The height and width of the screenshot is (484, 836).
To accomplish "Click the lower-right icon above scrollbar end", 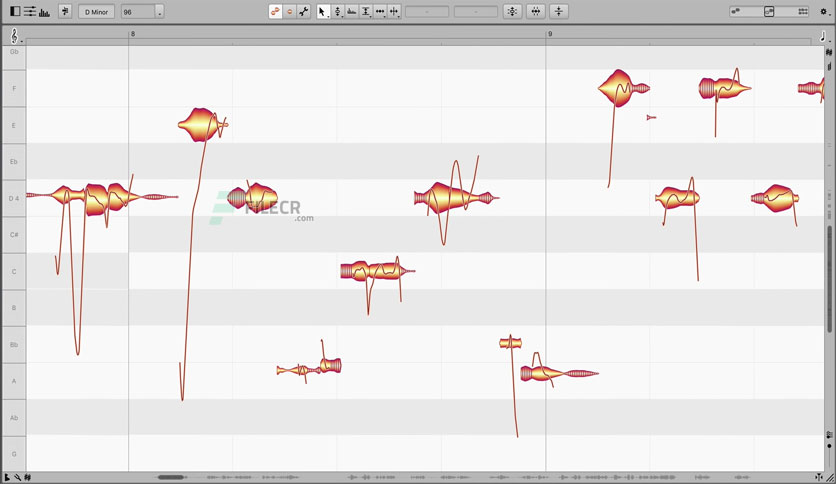I will 829,435.
